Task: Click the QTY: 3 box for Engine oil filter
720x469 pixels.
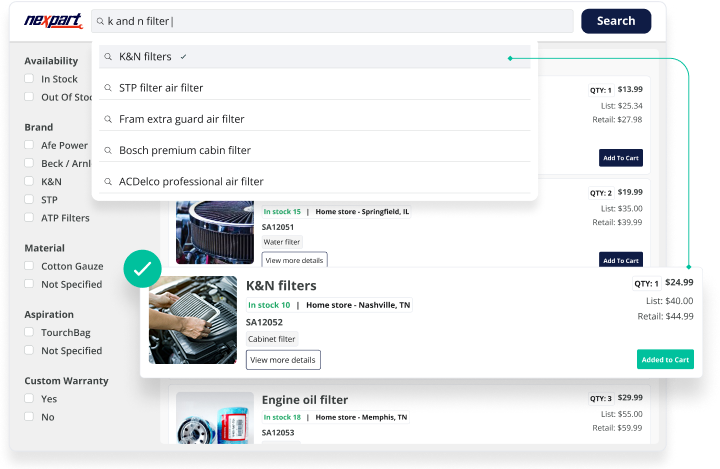Action: [601, 398]
